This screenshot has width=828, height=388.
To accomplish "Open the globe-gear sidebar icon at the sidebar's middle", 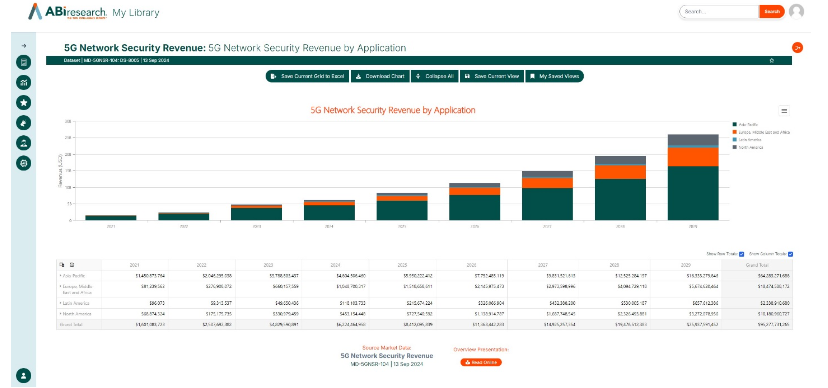I will pyautogui.click(x=23, y=163).
